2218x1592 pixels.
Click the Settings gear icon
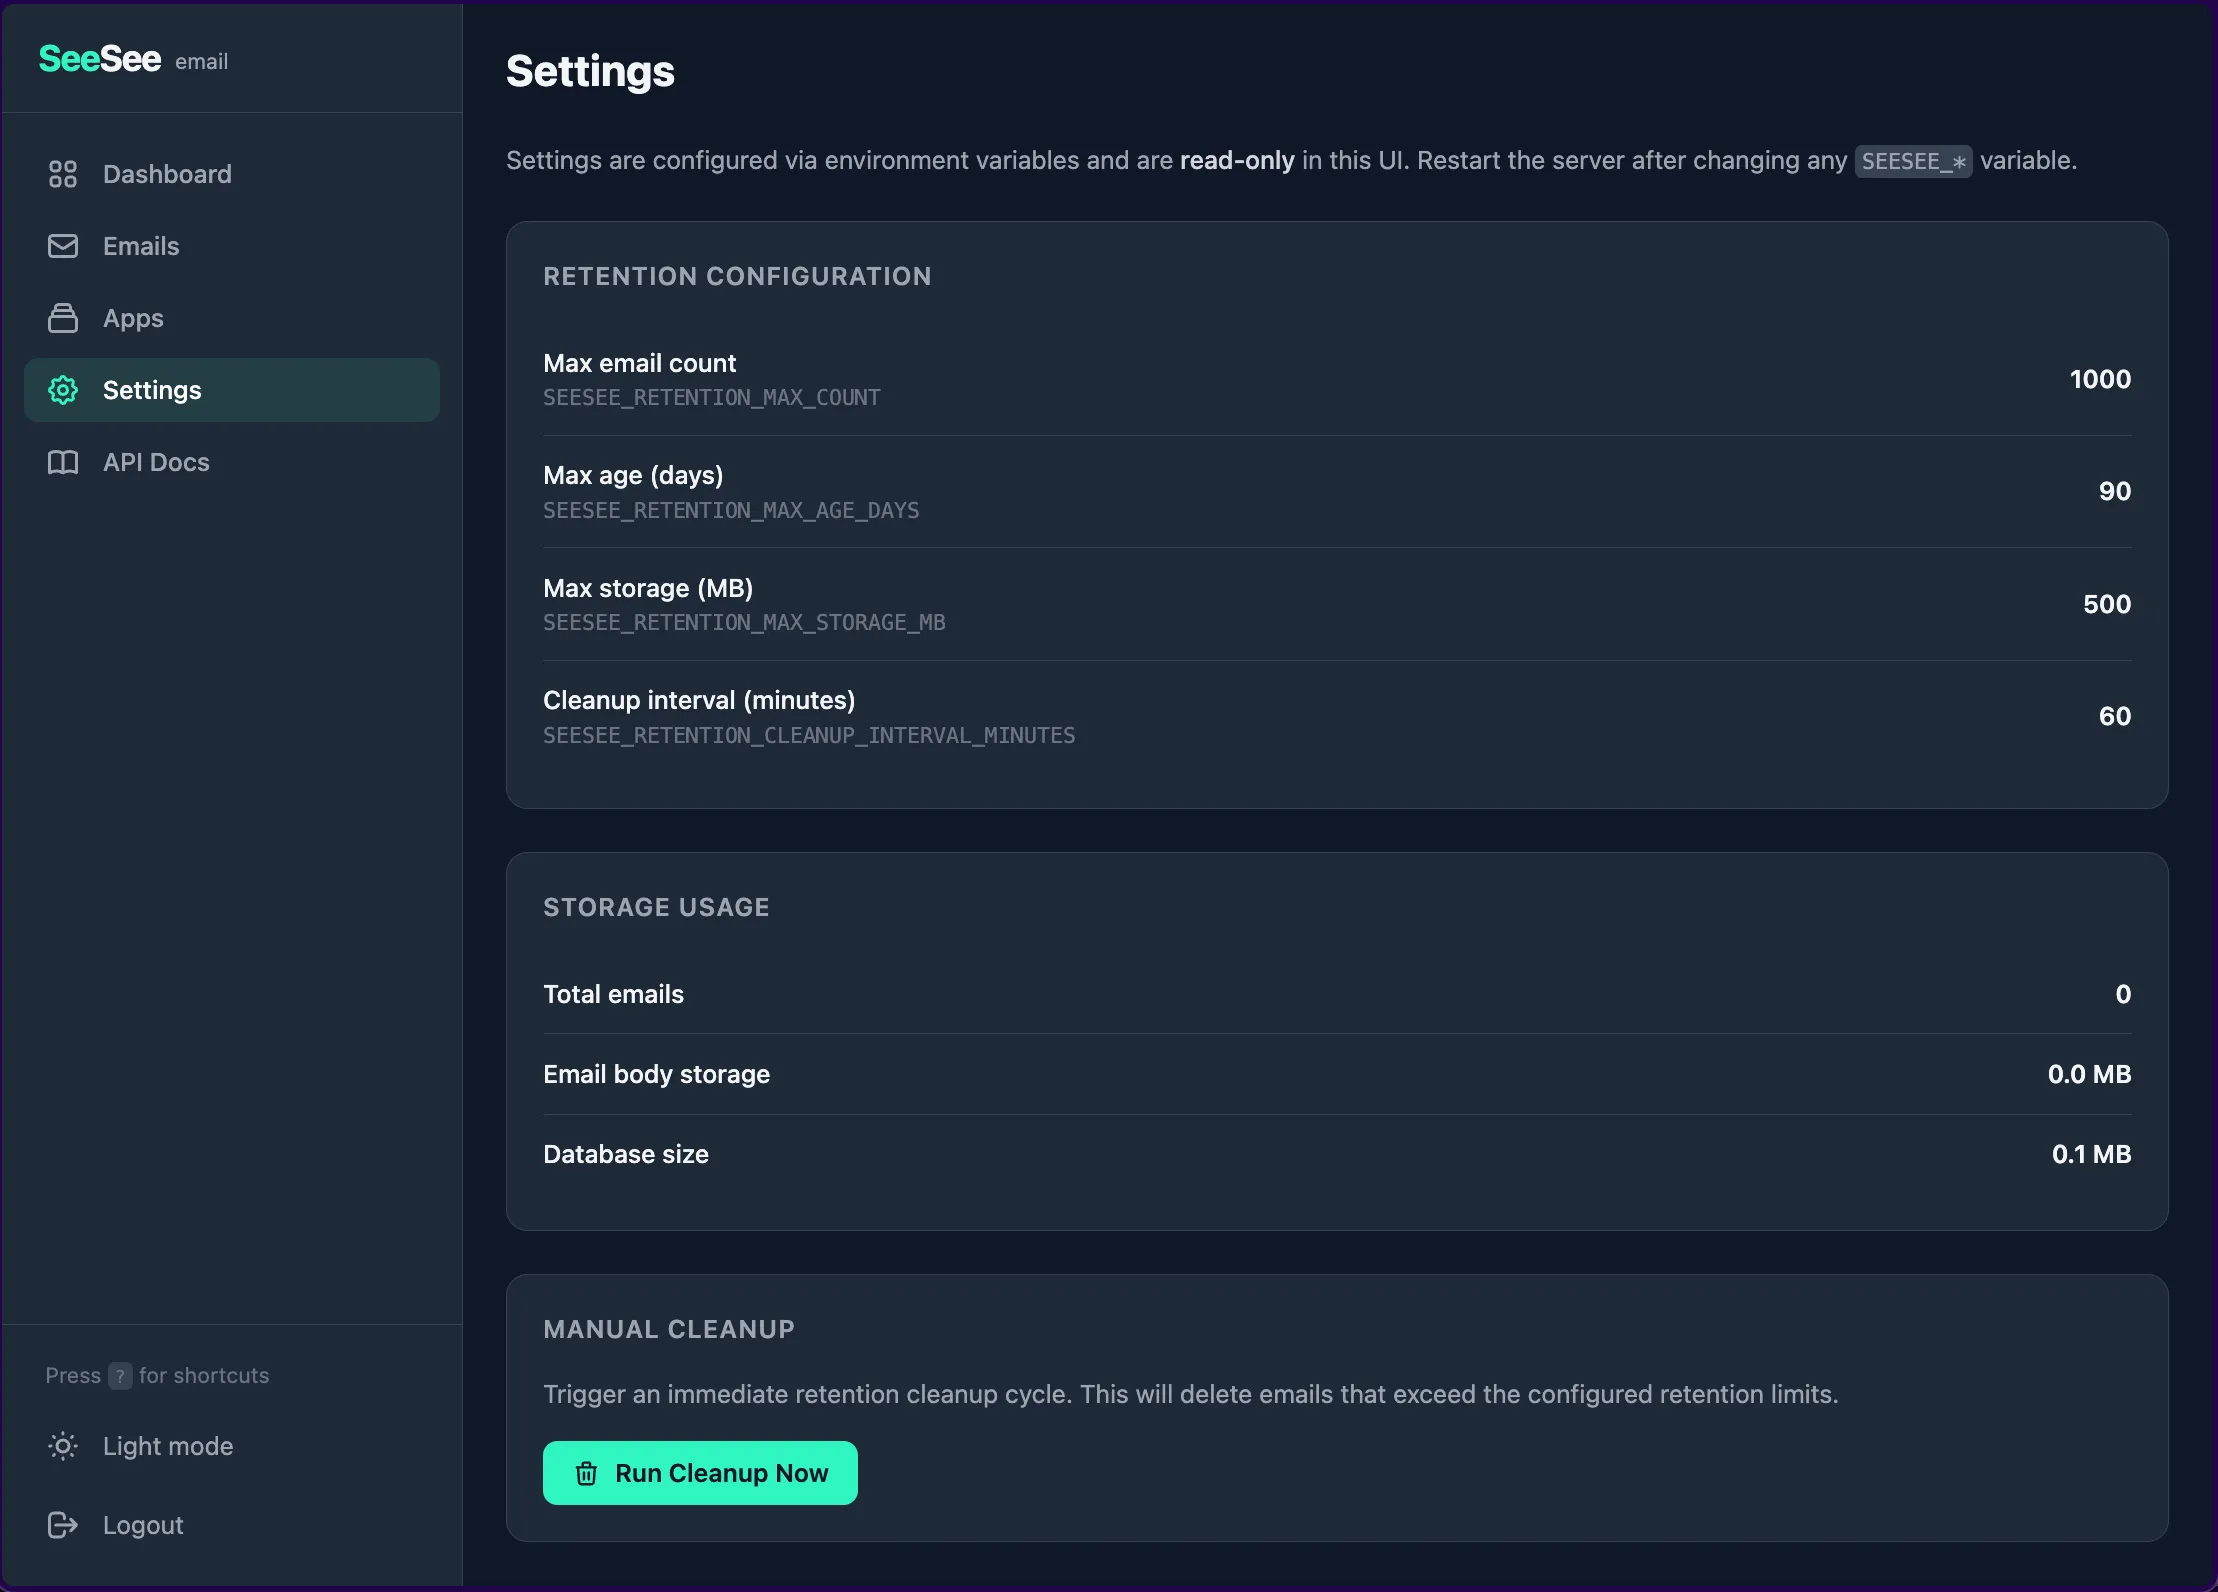point(62,390)
